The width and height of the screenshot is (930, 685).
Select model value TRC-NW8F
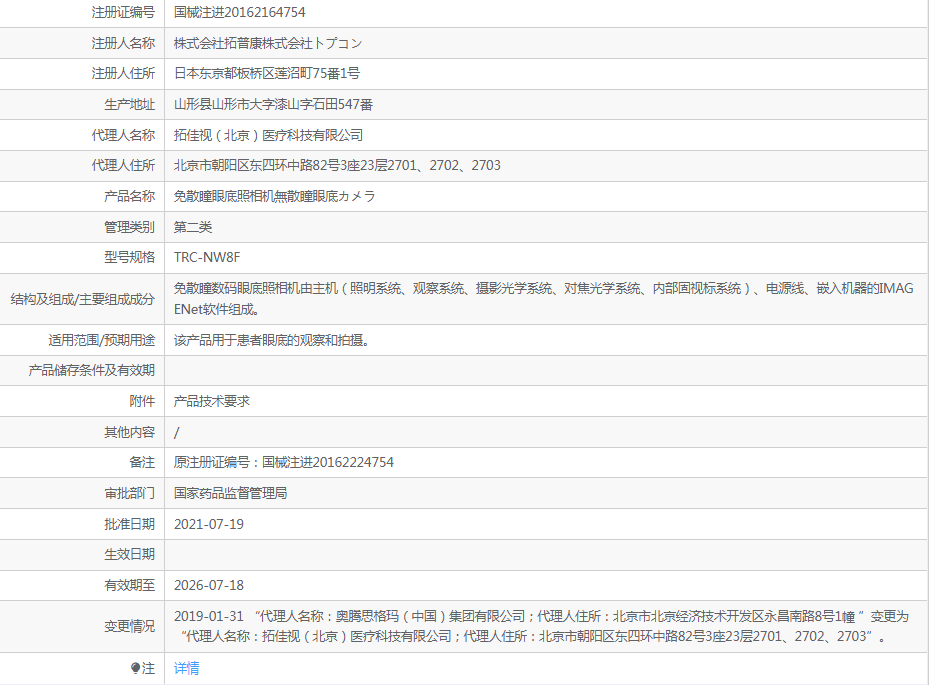(207, 257)
